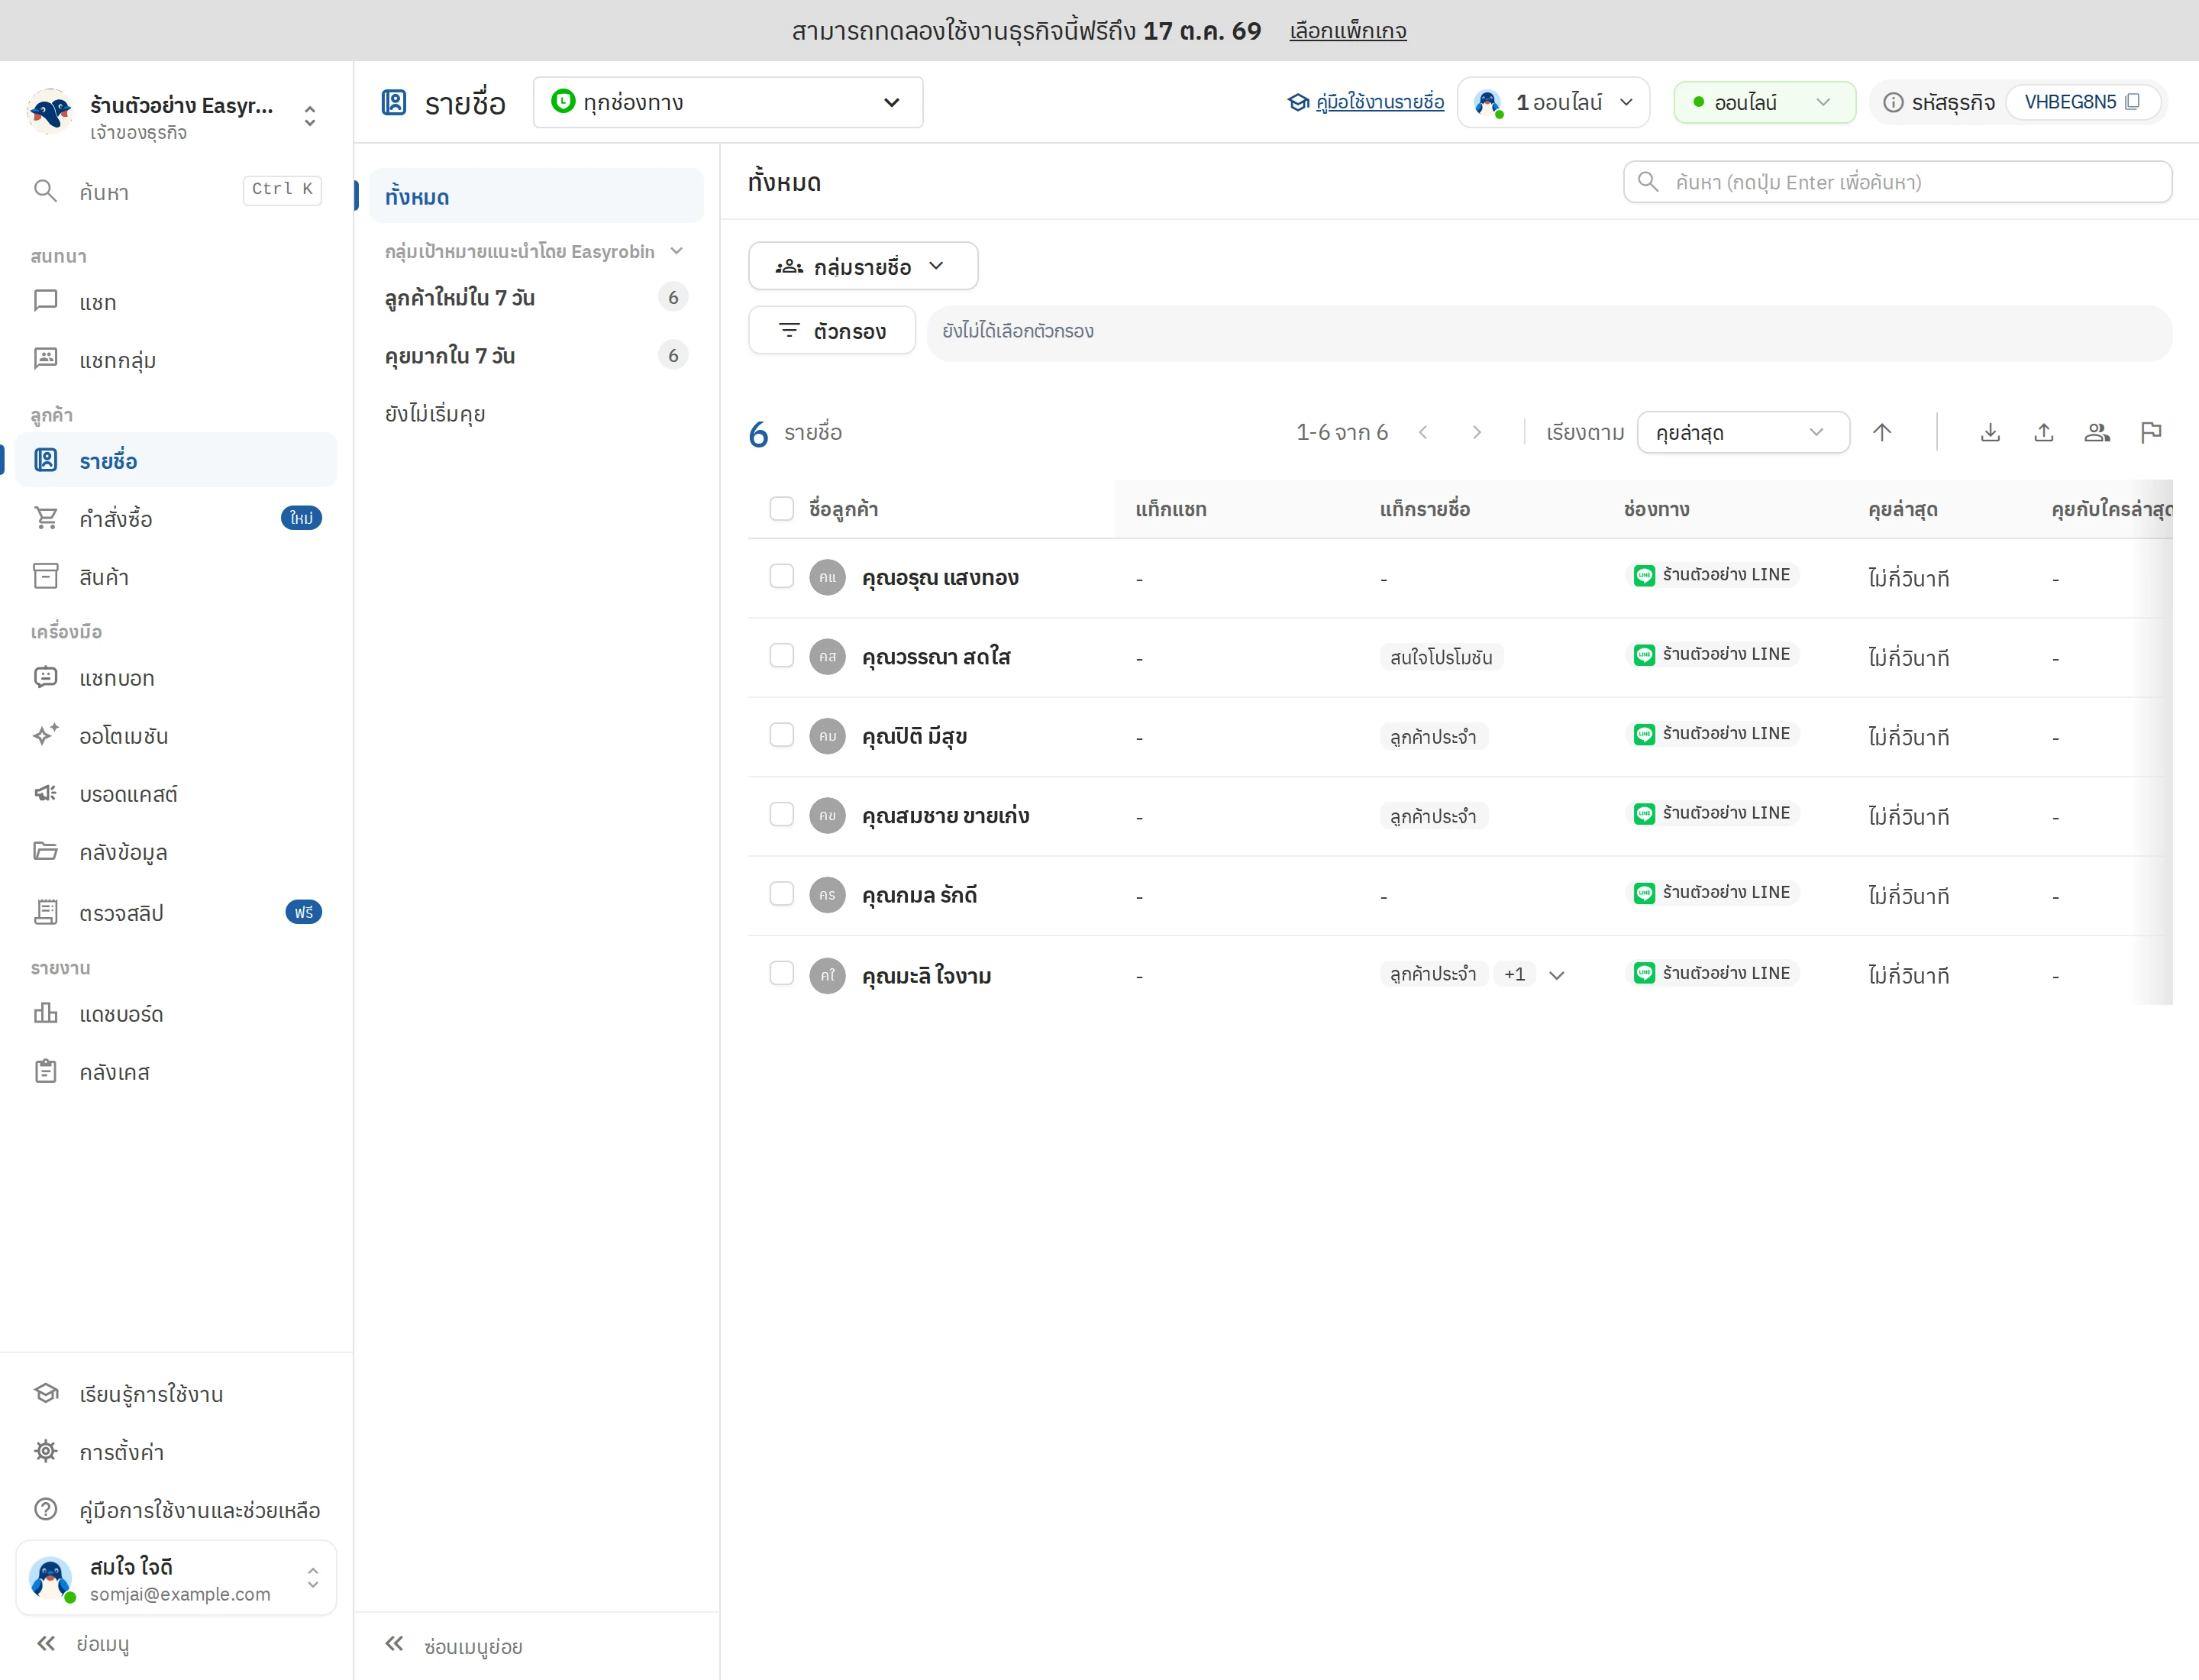The image size is (2199, 1680).
Task: Open the คุยล่าสุด sort dropdown
Action: 1742,432
